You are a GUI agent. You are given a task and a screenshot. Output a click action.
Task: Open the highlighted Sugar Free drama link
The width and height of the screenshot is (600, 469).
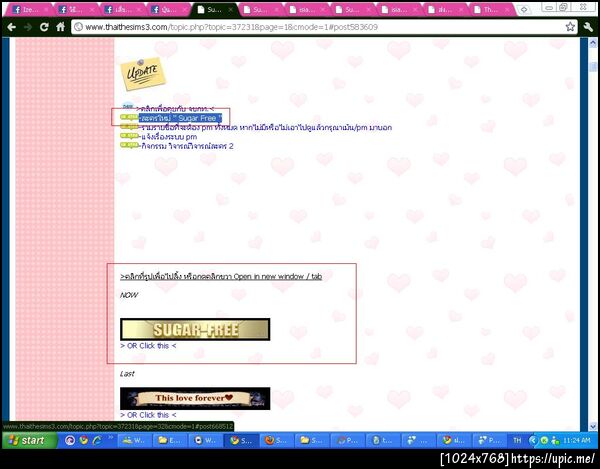[x=181, y=118]
